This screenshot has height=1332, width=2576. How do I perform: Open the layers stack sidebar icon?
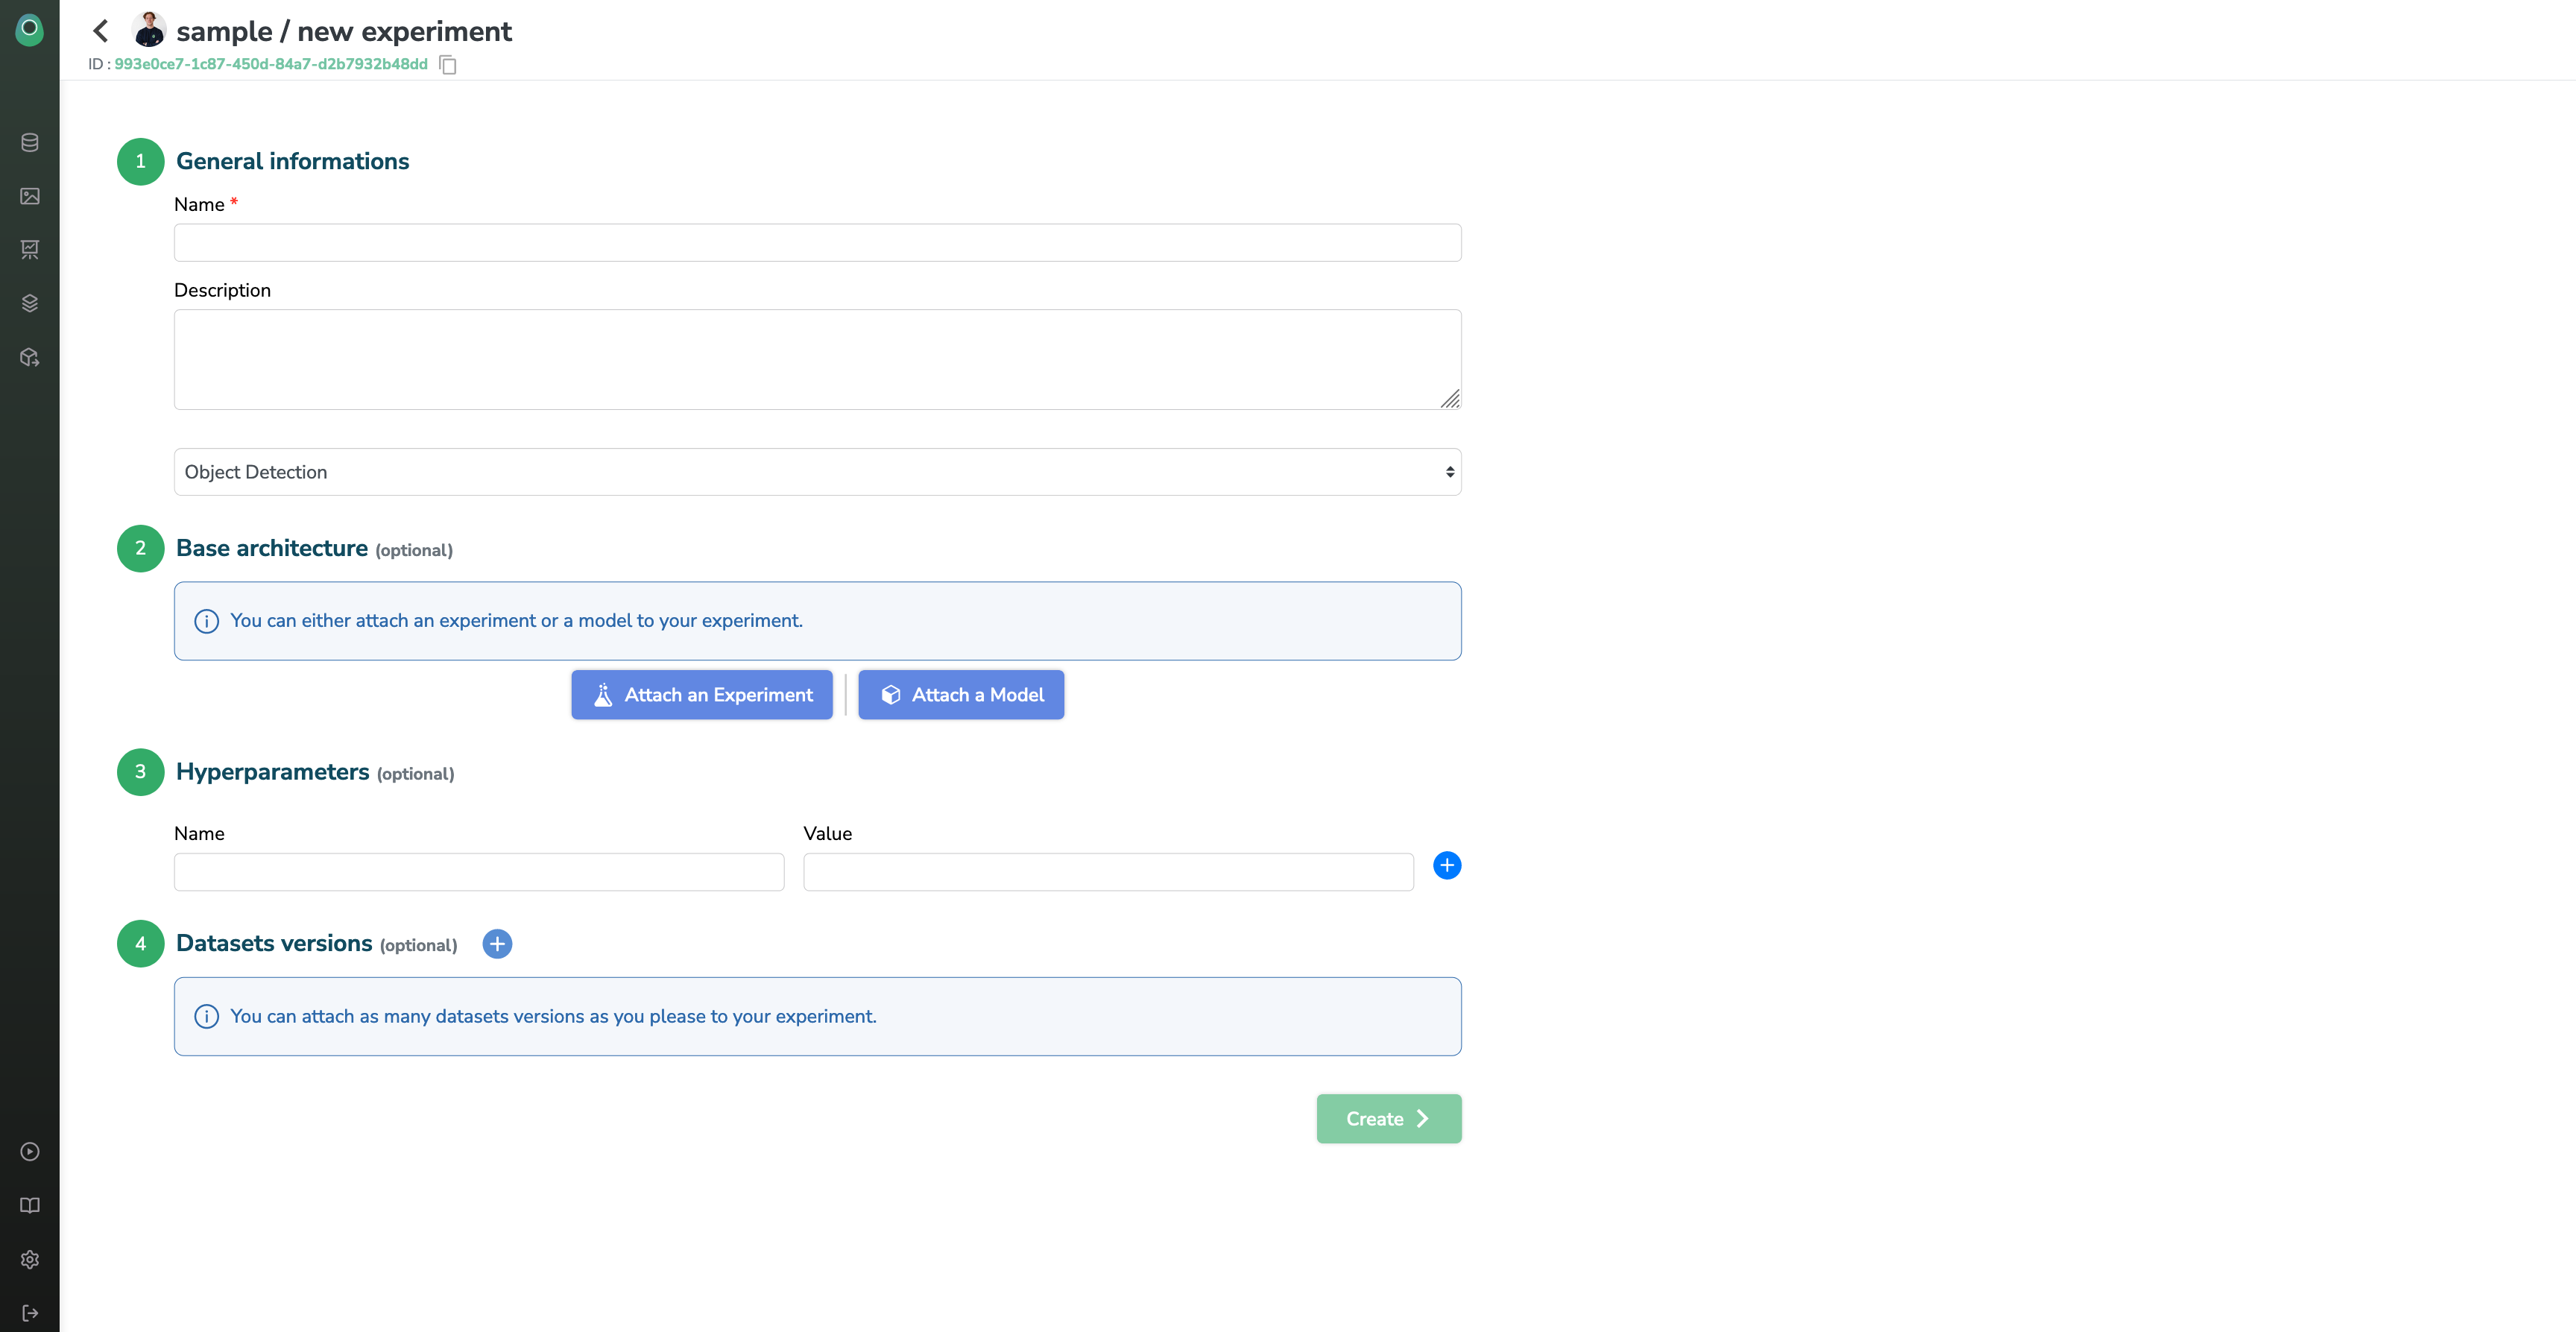(30, 303)
